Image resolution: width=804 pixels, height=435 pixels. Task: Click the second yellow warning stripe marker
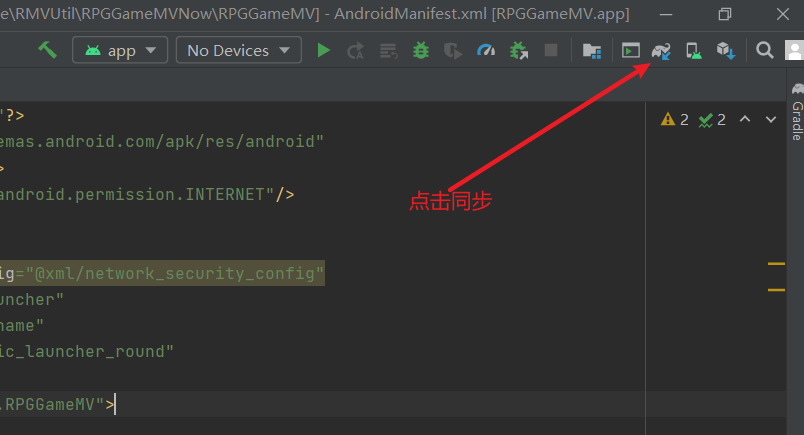point(776,290)
